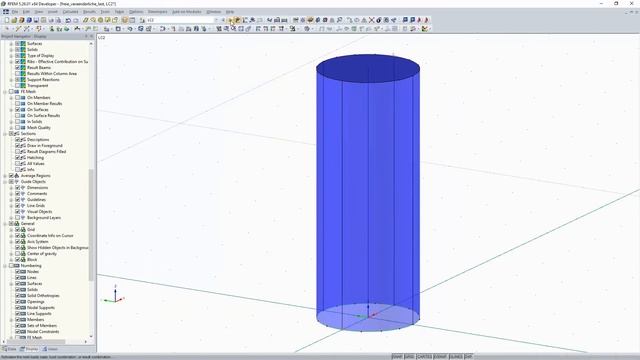Viewport: 640px width, 360px height.
Task: Switch to the Display navigator tab
Action: pos(29,349)
